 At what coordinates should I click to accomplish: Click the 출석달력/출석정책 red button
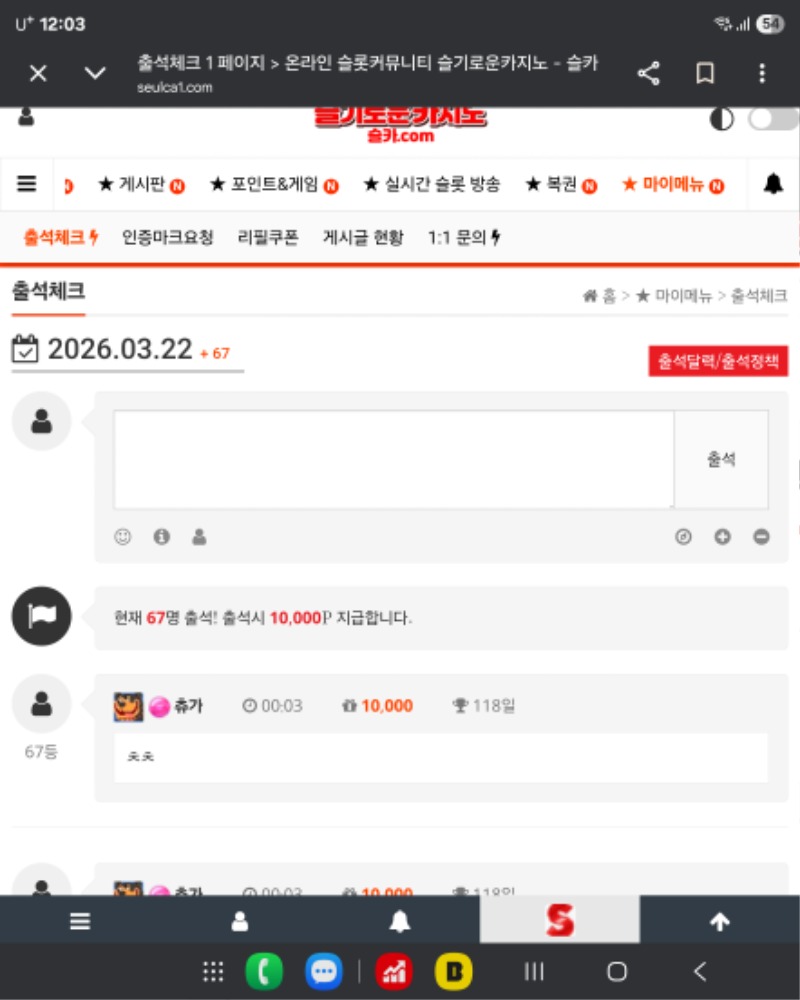click(718, 361)
